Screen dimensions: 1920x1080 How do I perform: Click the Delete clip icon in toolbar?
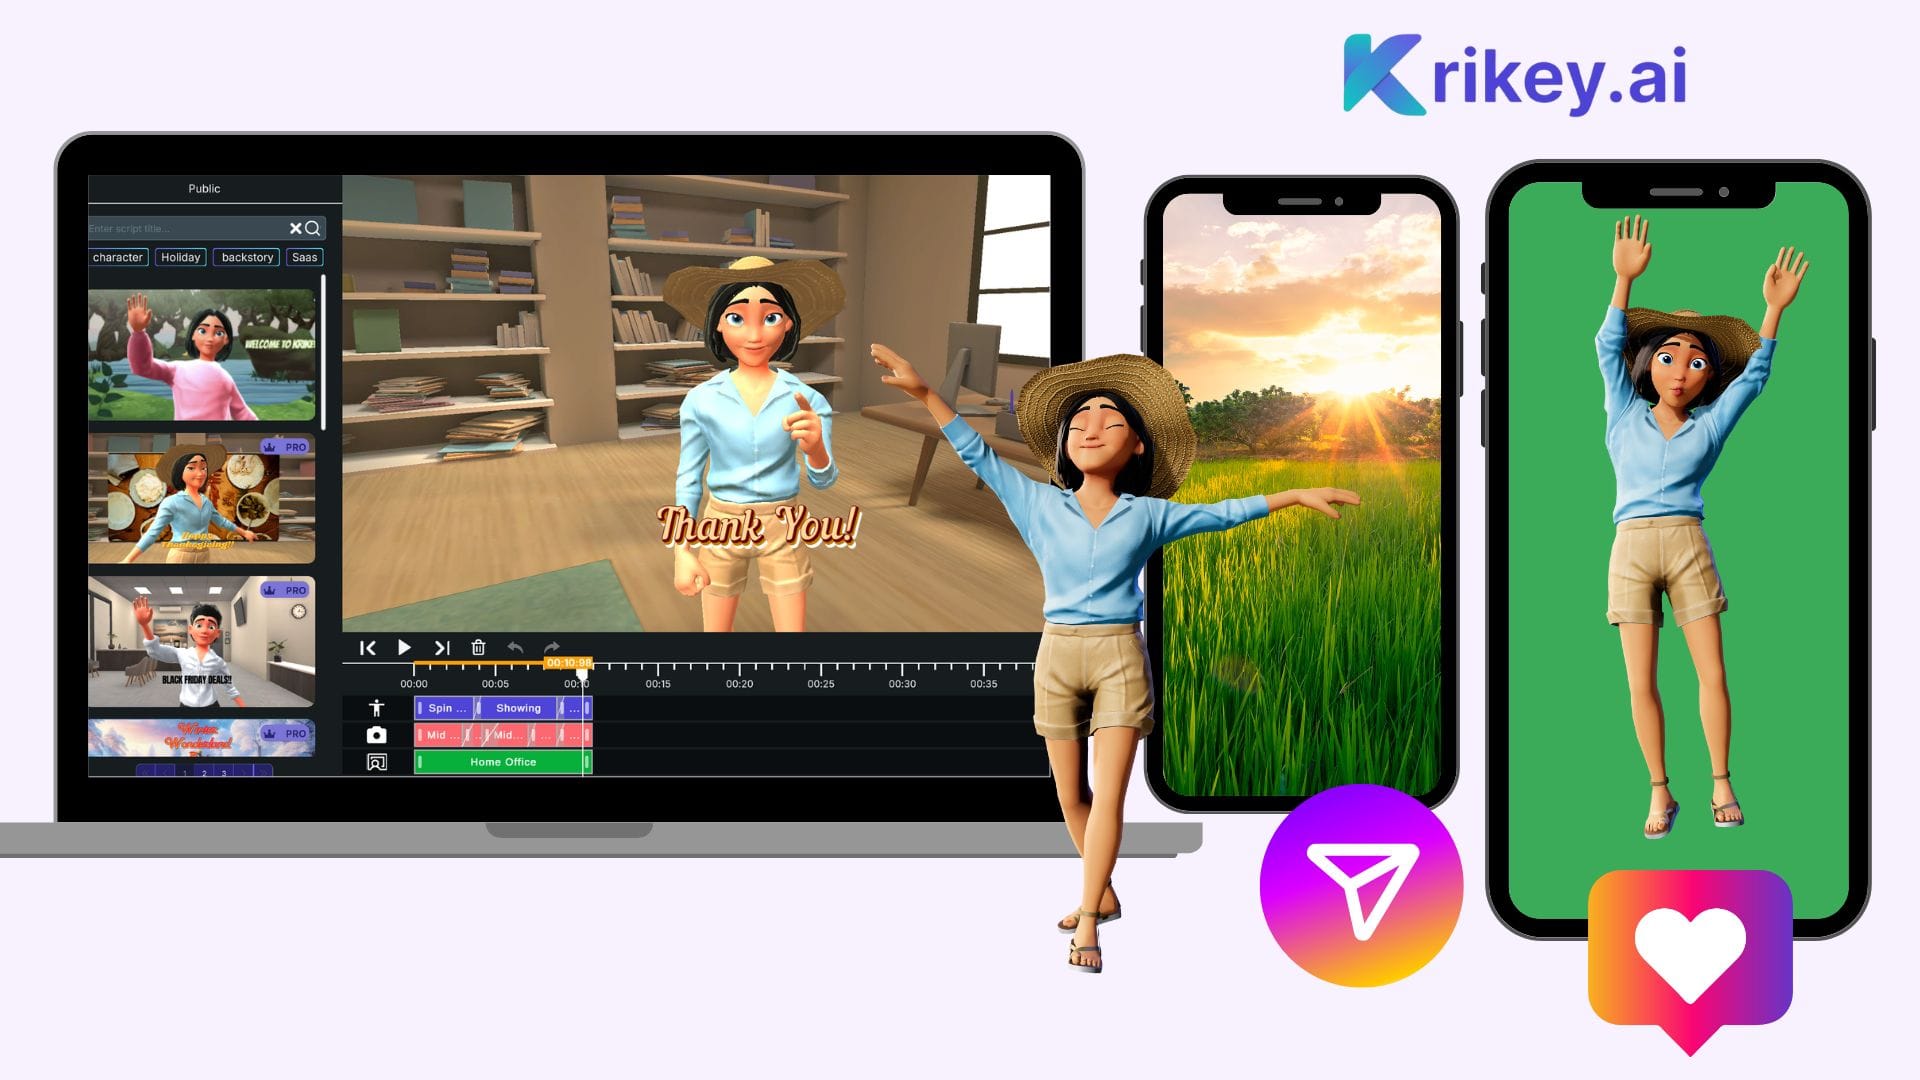tap(479, 647)
